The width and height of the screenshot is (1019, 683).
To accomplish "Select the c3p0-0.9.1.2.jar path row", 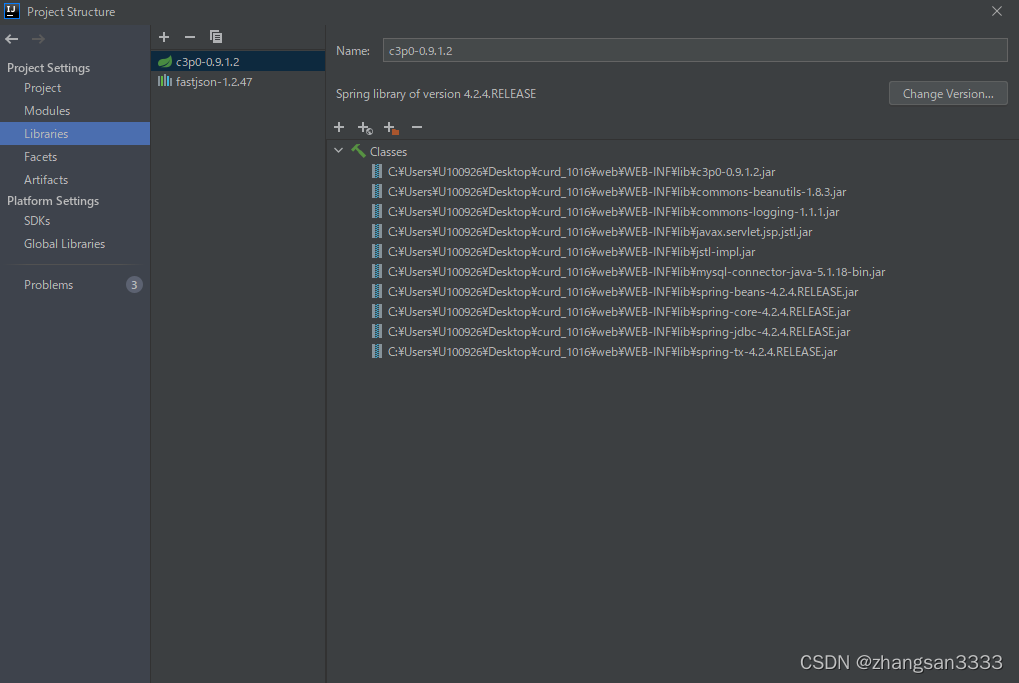I will point(582,172).
